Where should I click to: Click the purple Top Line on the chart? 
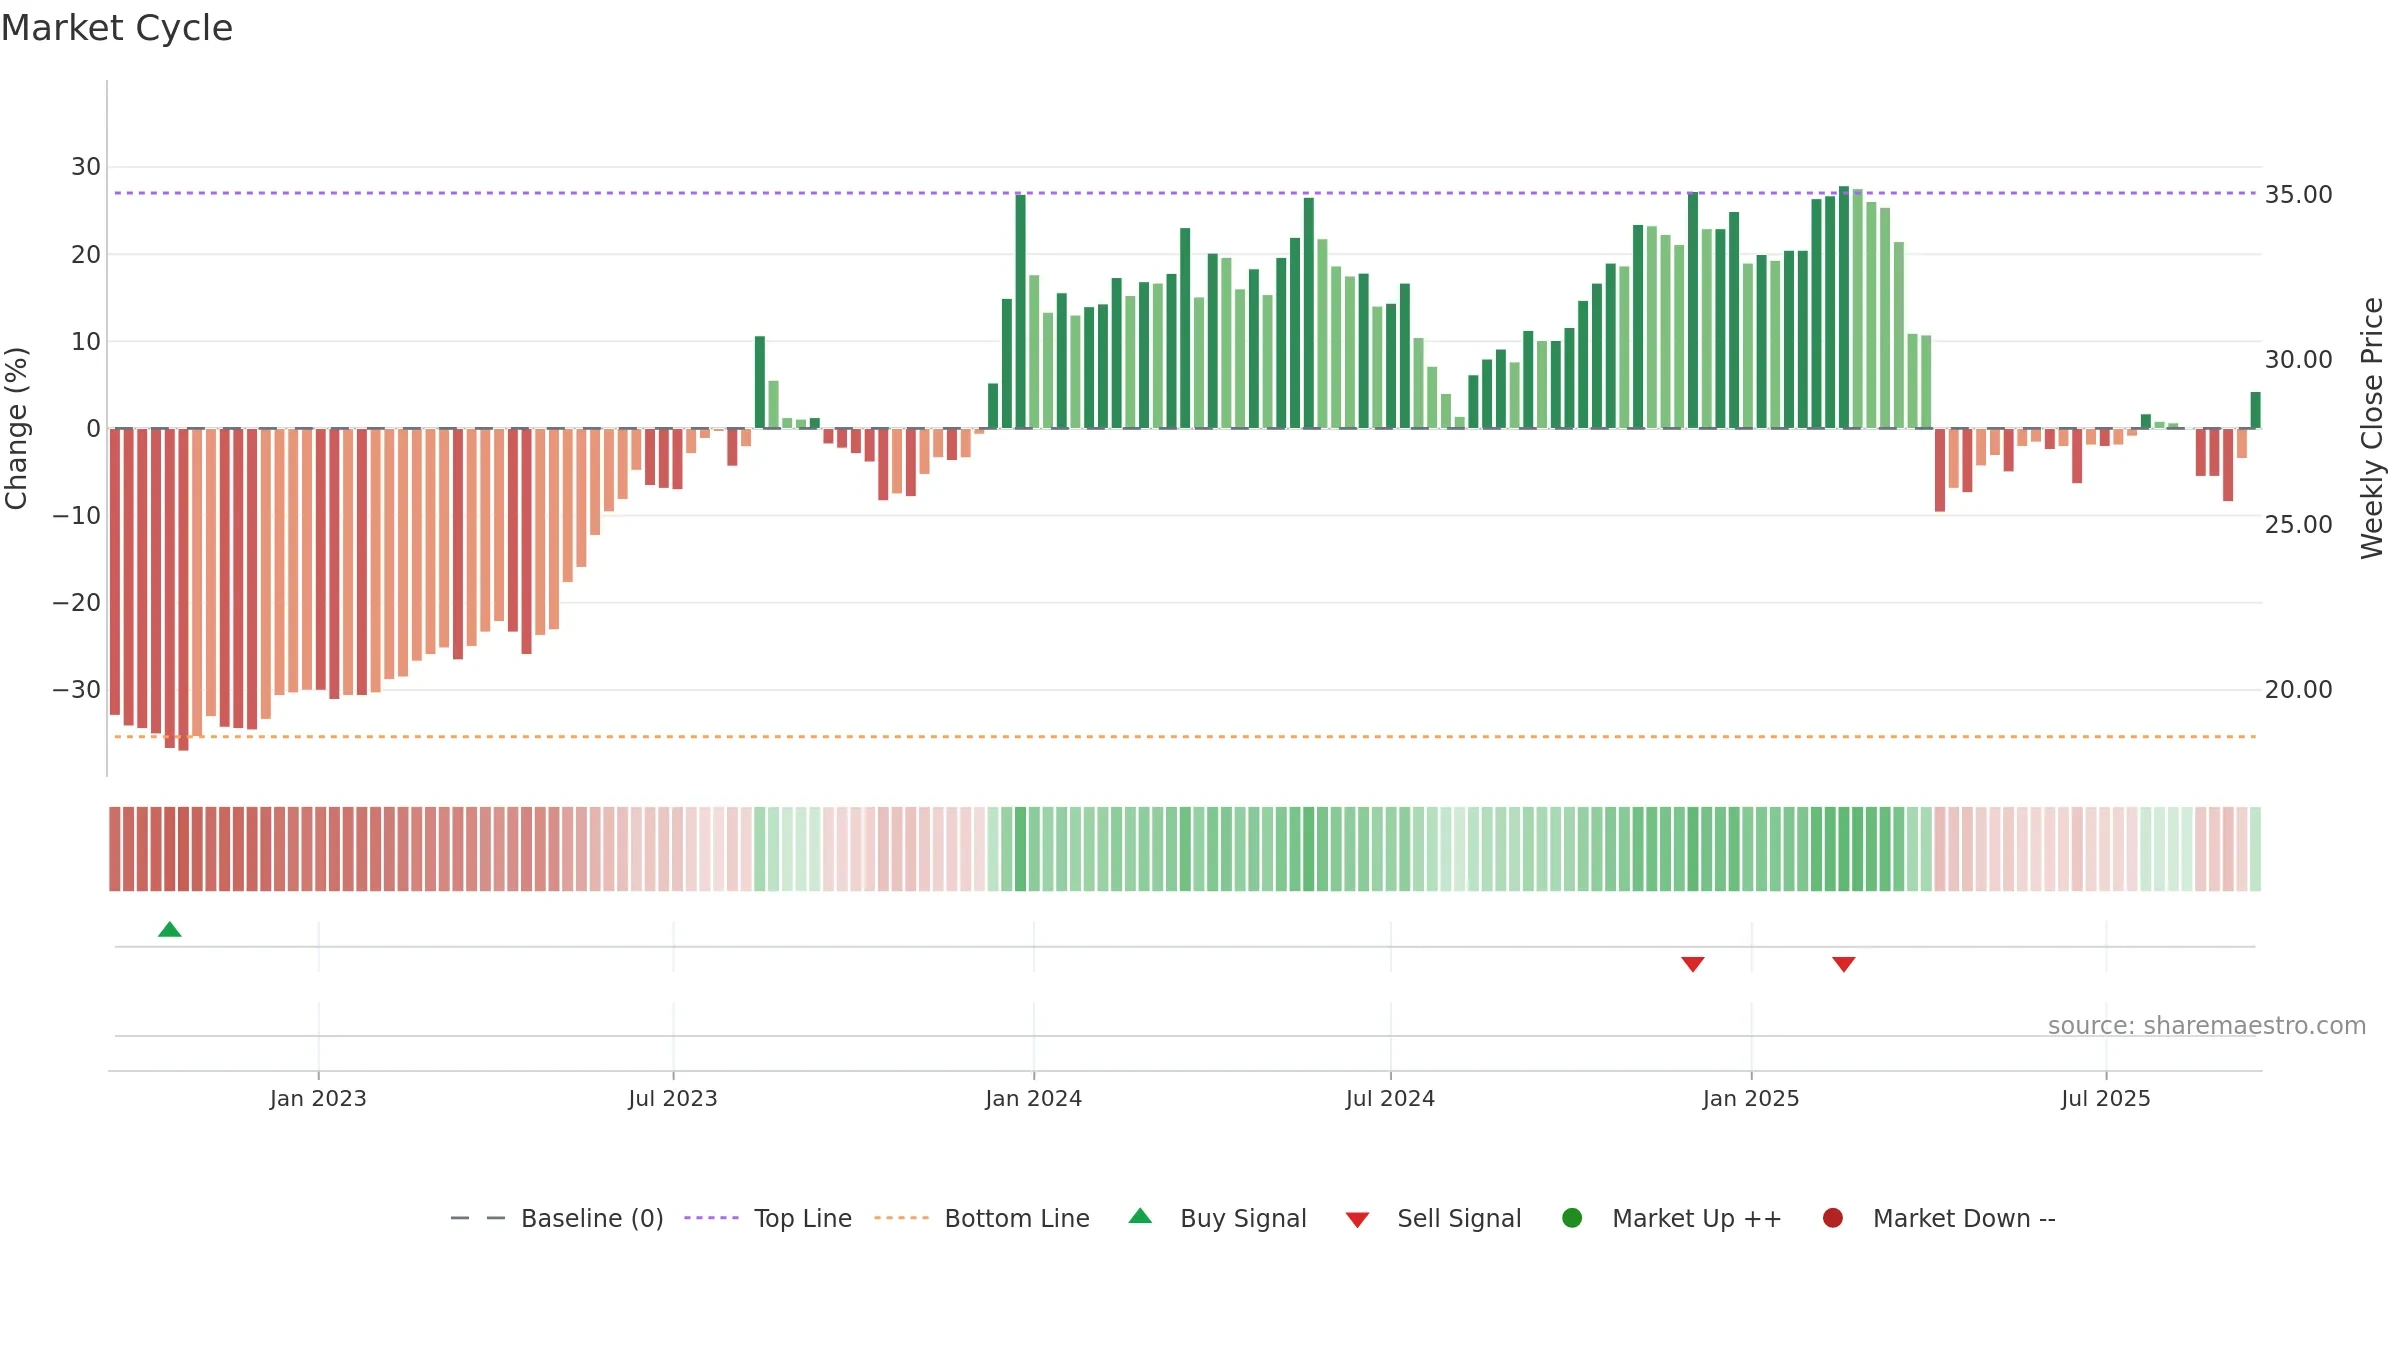coord(1185,193)
